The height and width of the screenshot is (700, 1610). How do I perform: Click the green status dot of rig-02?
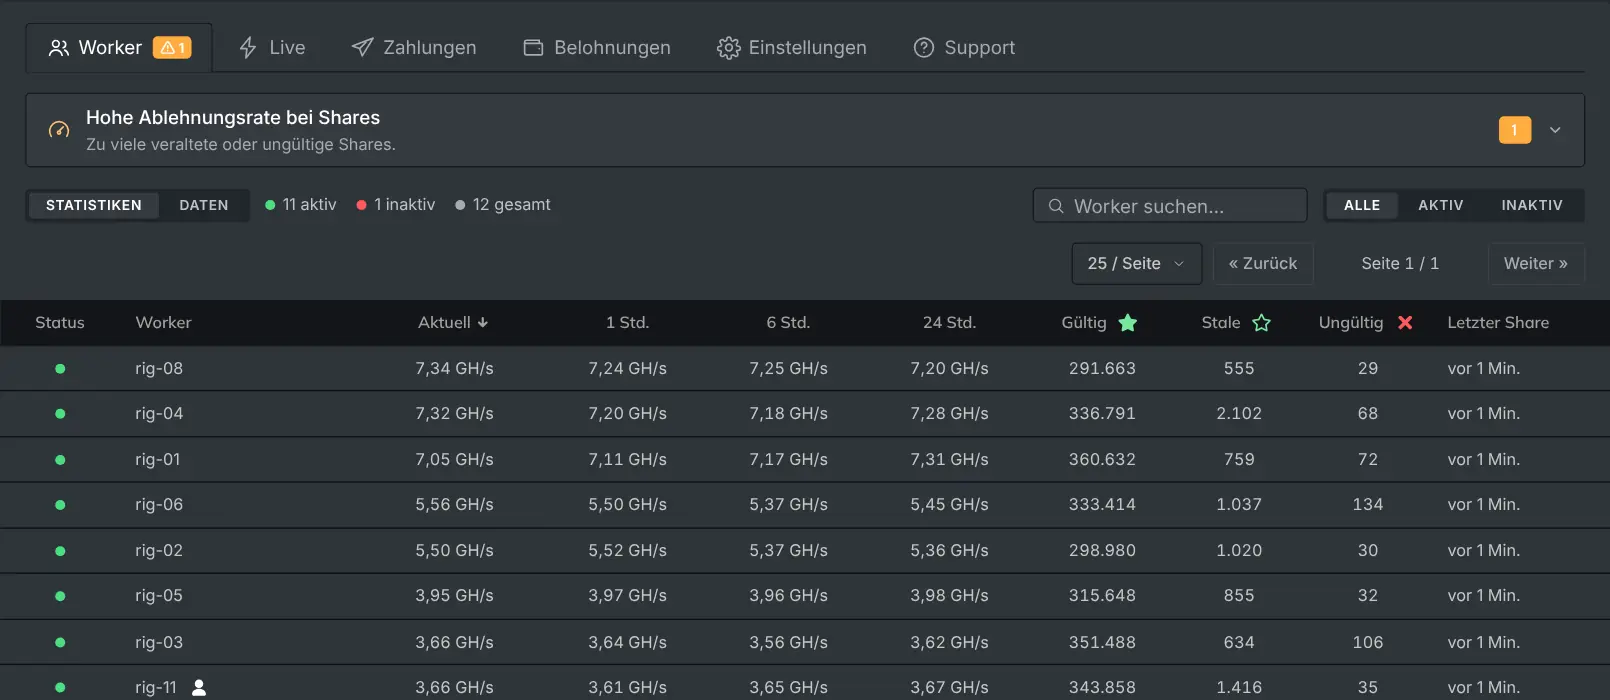60,551
